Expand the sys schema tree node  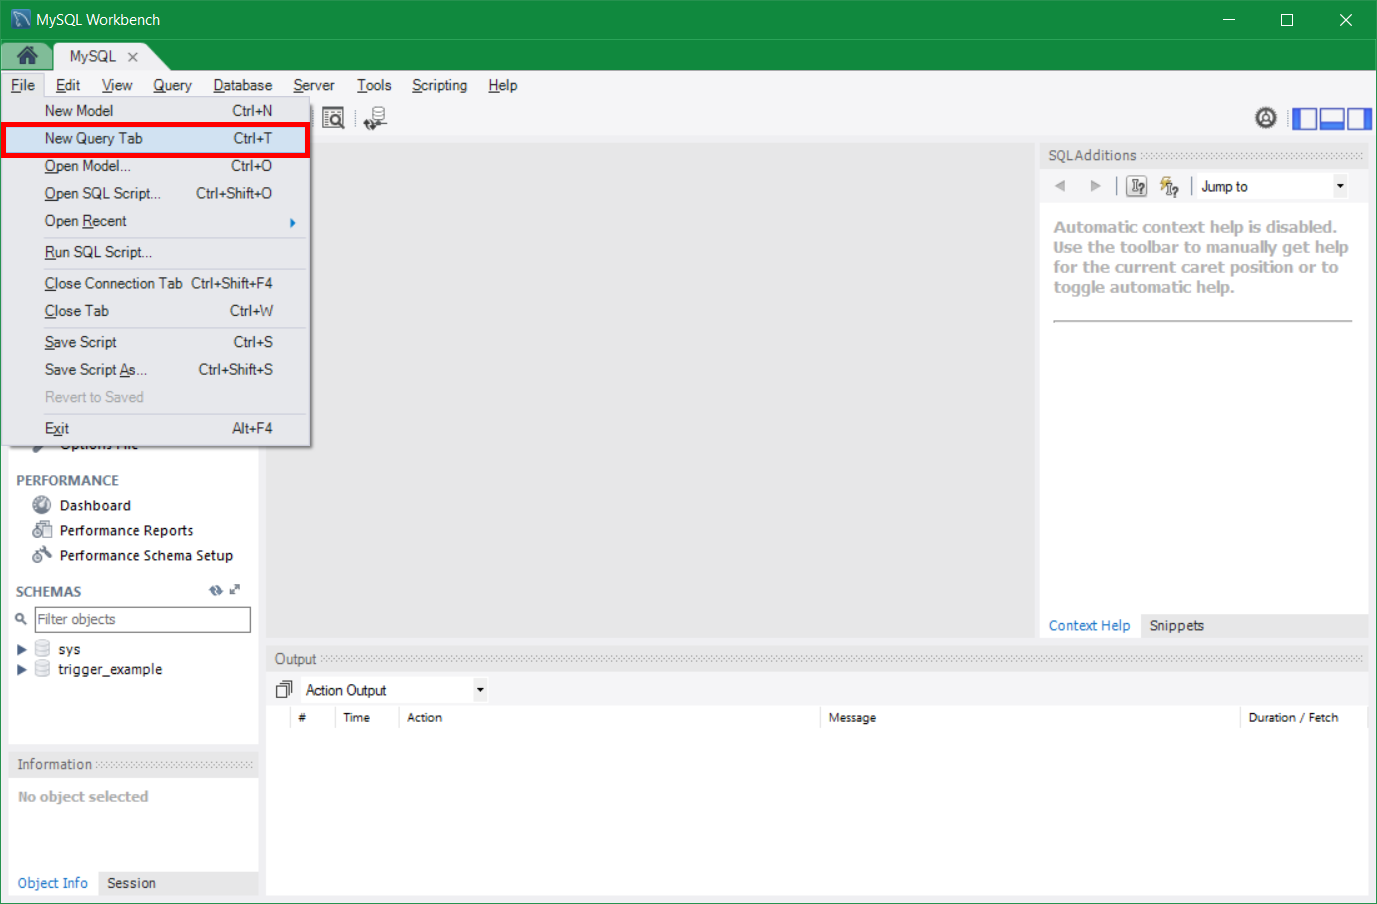coord(22,649)
